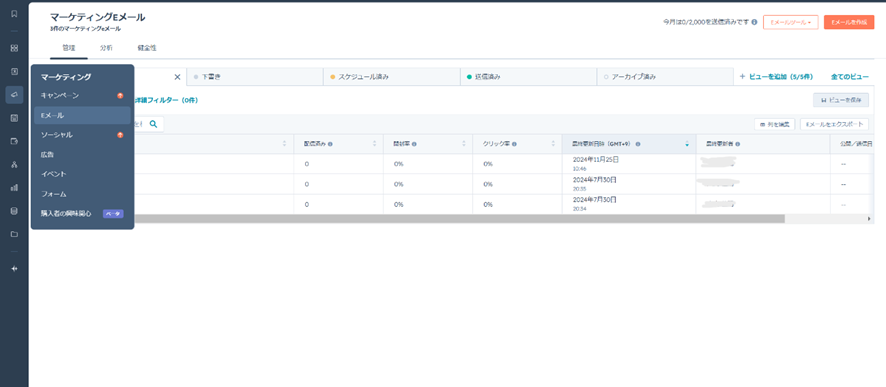886x387 pixels.
Task: Click the 20:34 timestamp row date cell
Action: (x=629, y=204)
